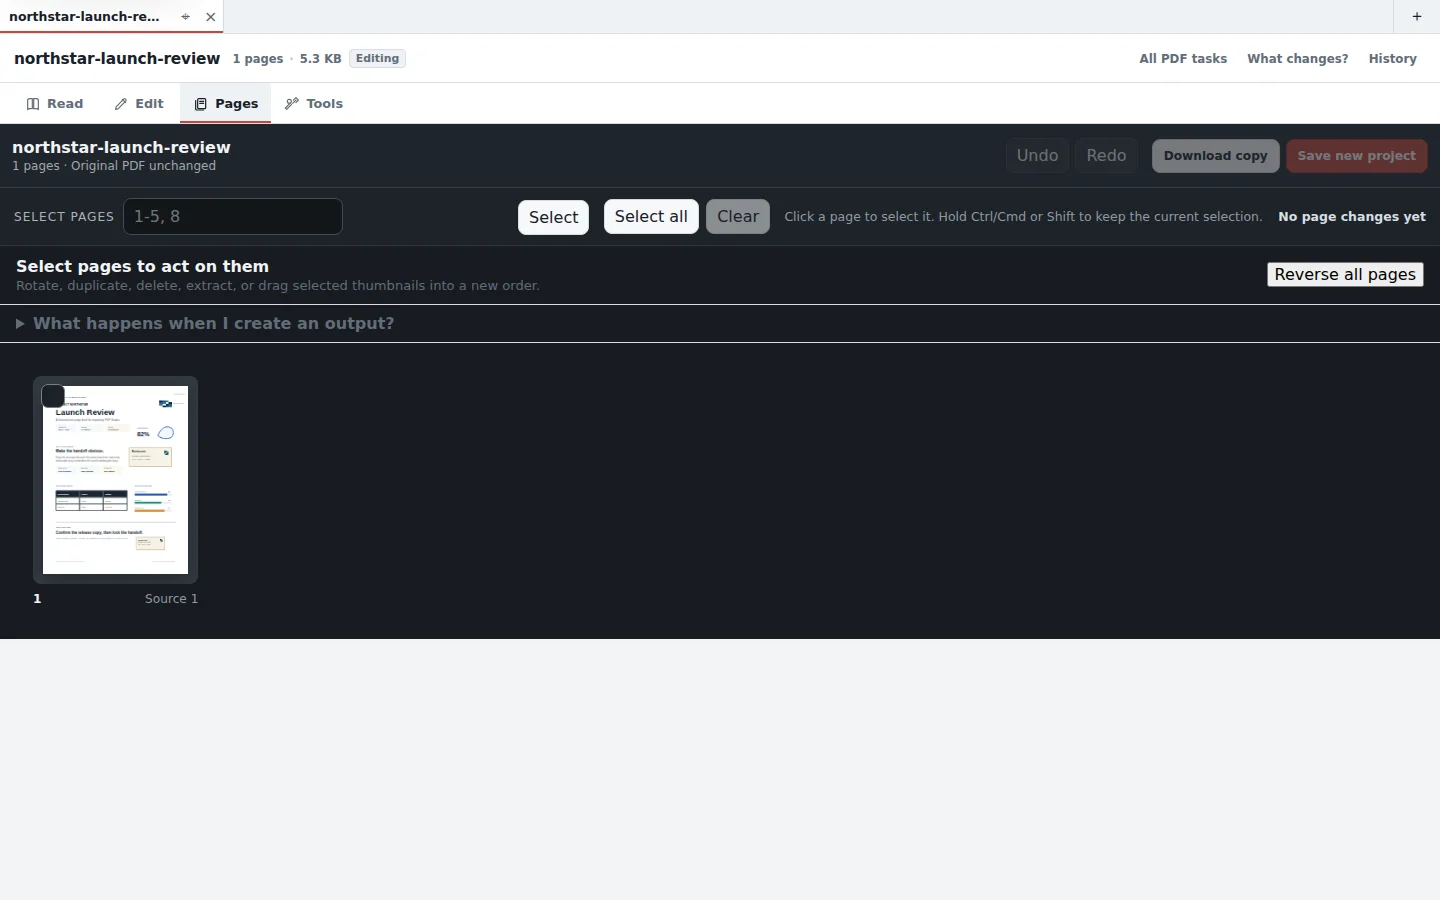Open the Pages tab
The width and height of the screenshot is (1440, 900).
[x=226, y=104]
